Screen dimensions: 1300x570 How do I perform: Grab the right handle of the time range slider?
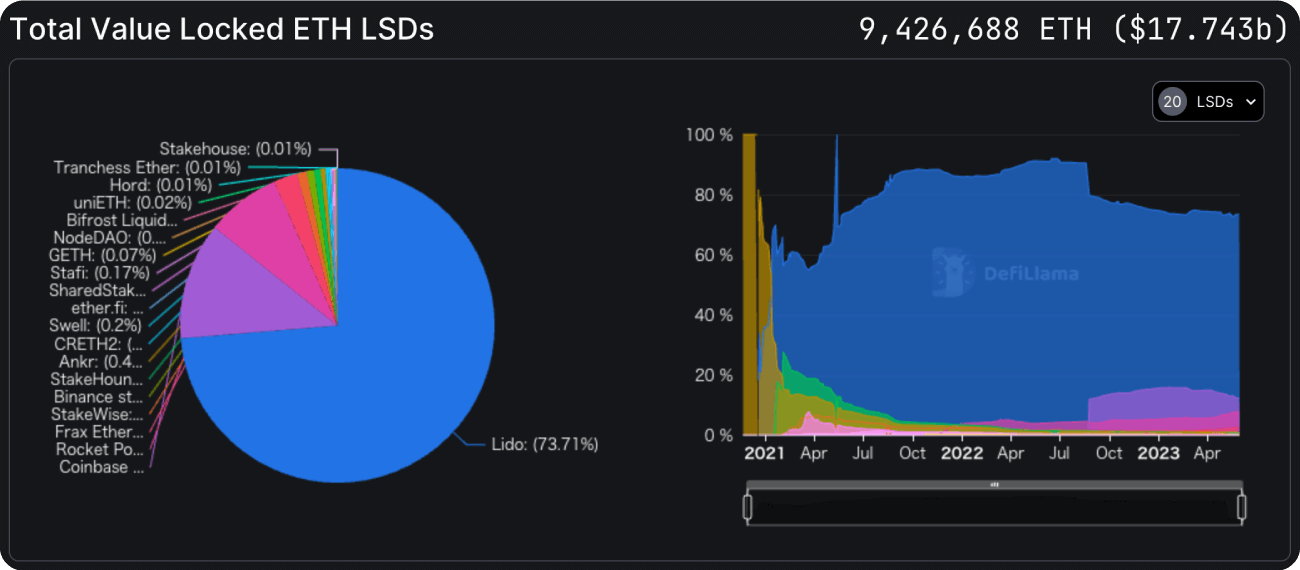tap(1241, 507)
